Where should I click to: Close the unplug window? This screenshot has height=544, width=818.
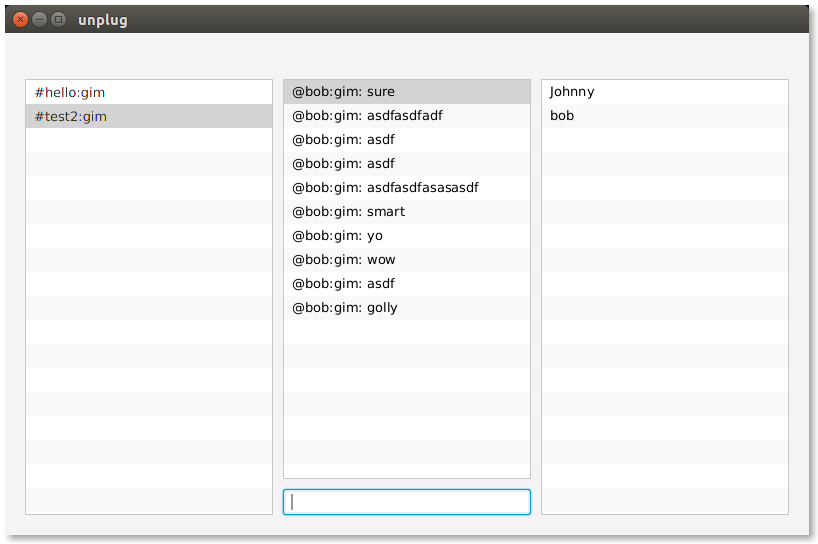click(20, 20)
